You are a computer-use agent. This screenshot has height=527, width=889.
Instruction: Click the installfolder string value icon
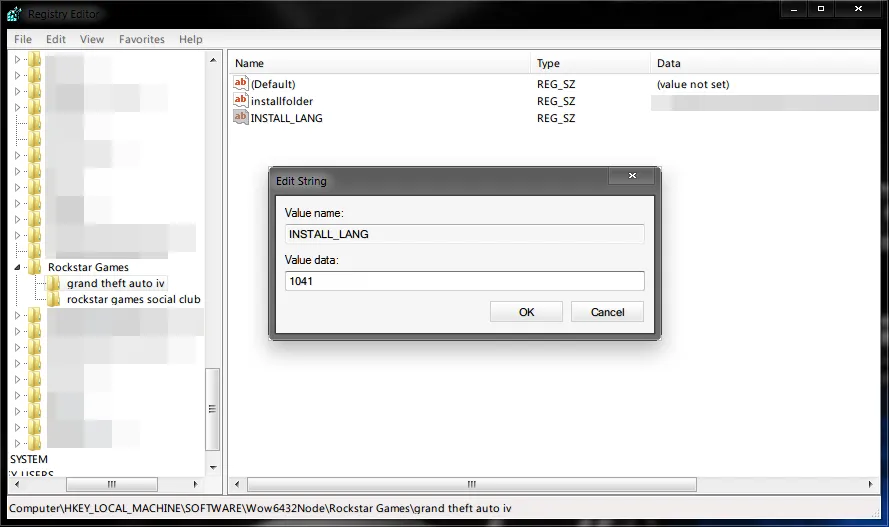[x=240, y=101]
